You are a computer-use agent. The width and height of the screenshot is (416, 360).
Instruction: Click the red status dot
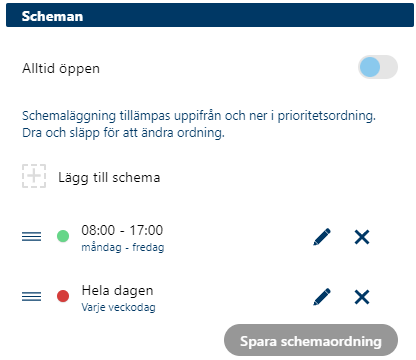tap(63, 296)
